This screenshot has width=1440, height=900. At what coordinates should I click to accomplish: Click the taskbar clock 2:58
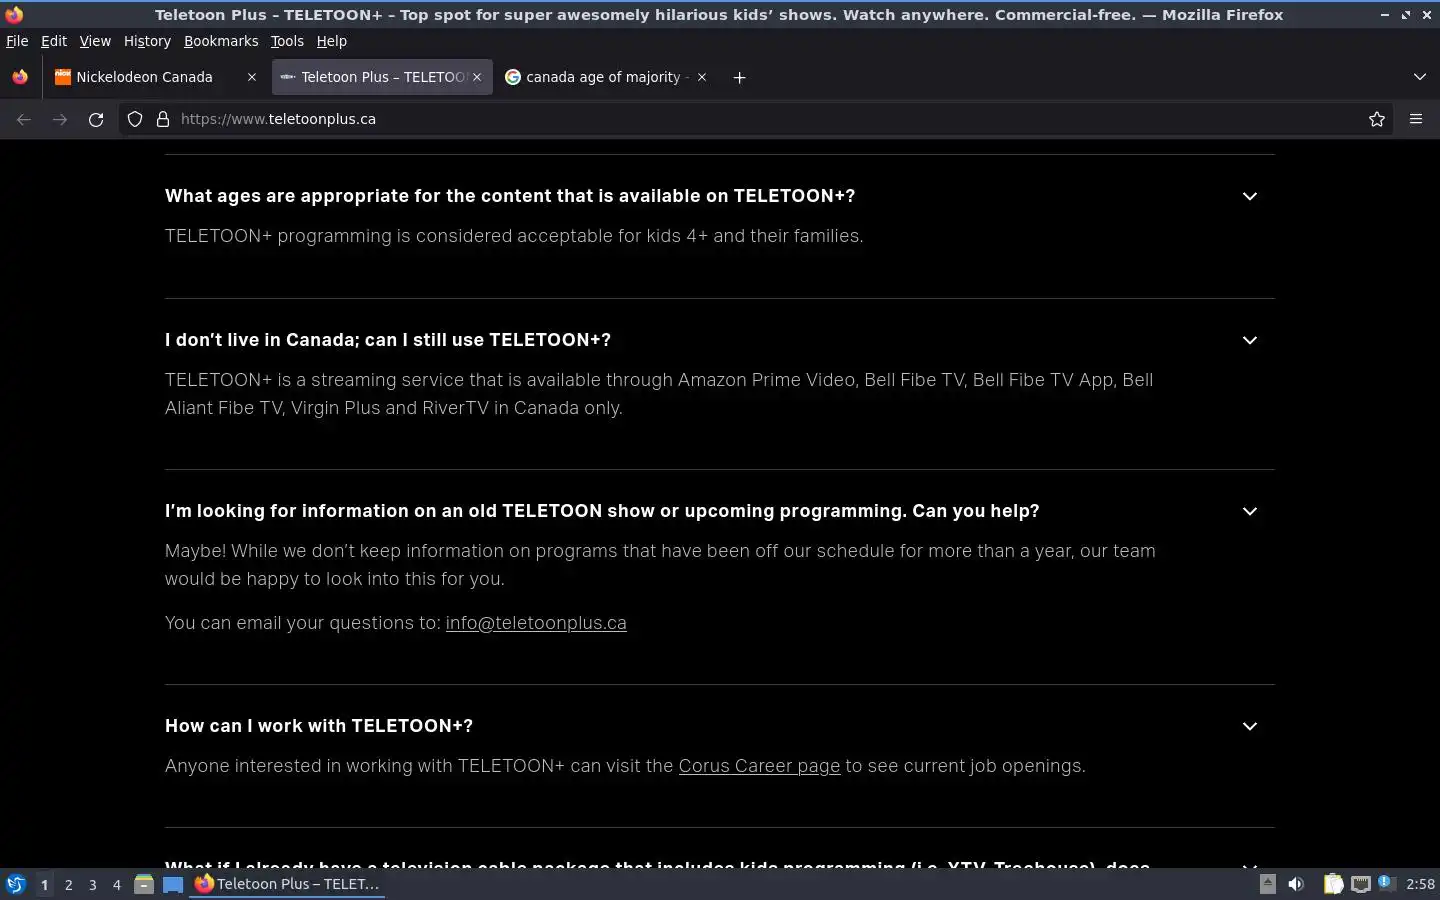1420,884
